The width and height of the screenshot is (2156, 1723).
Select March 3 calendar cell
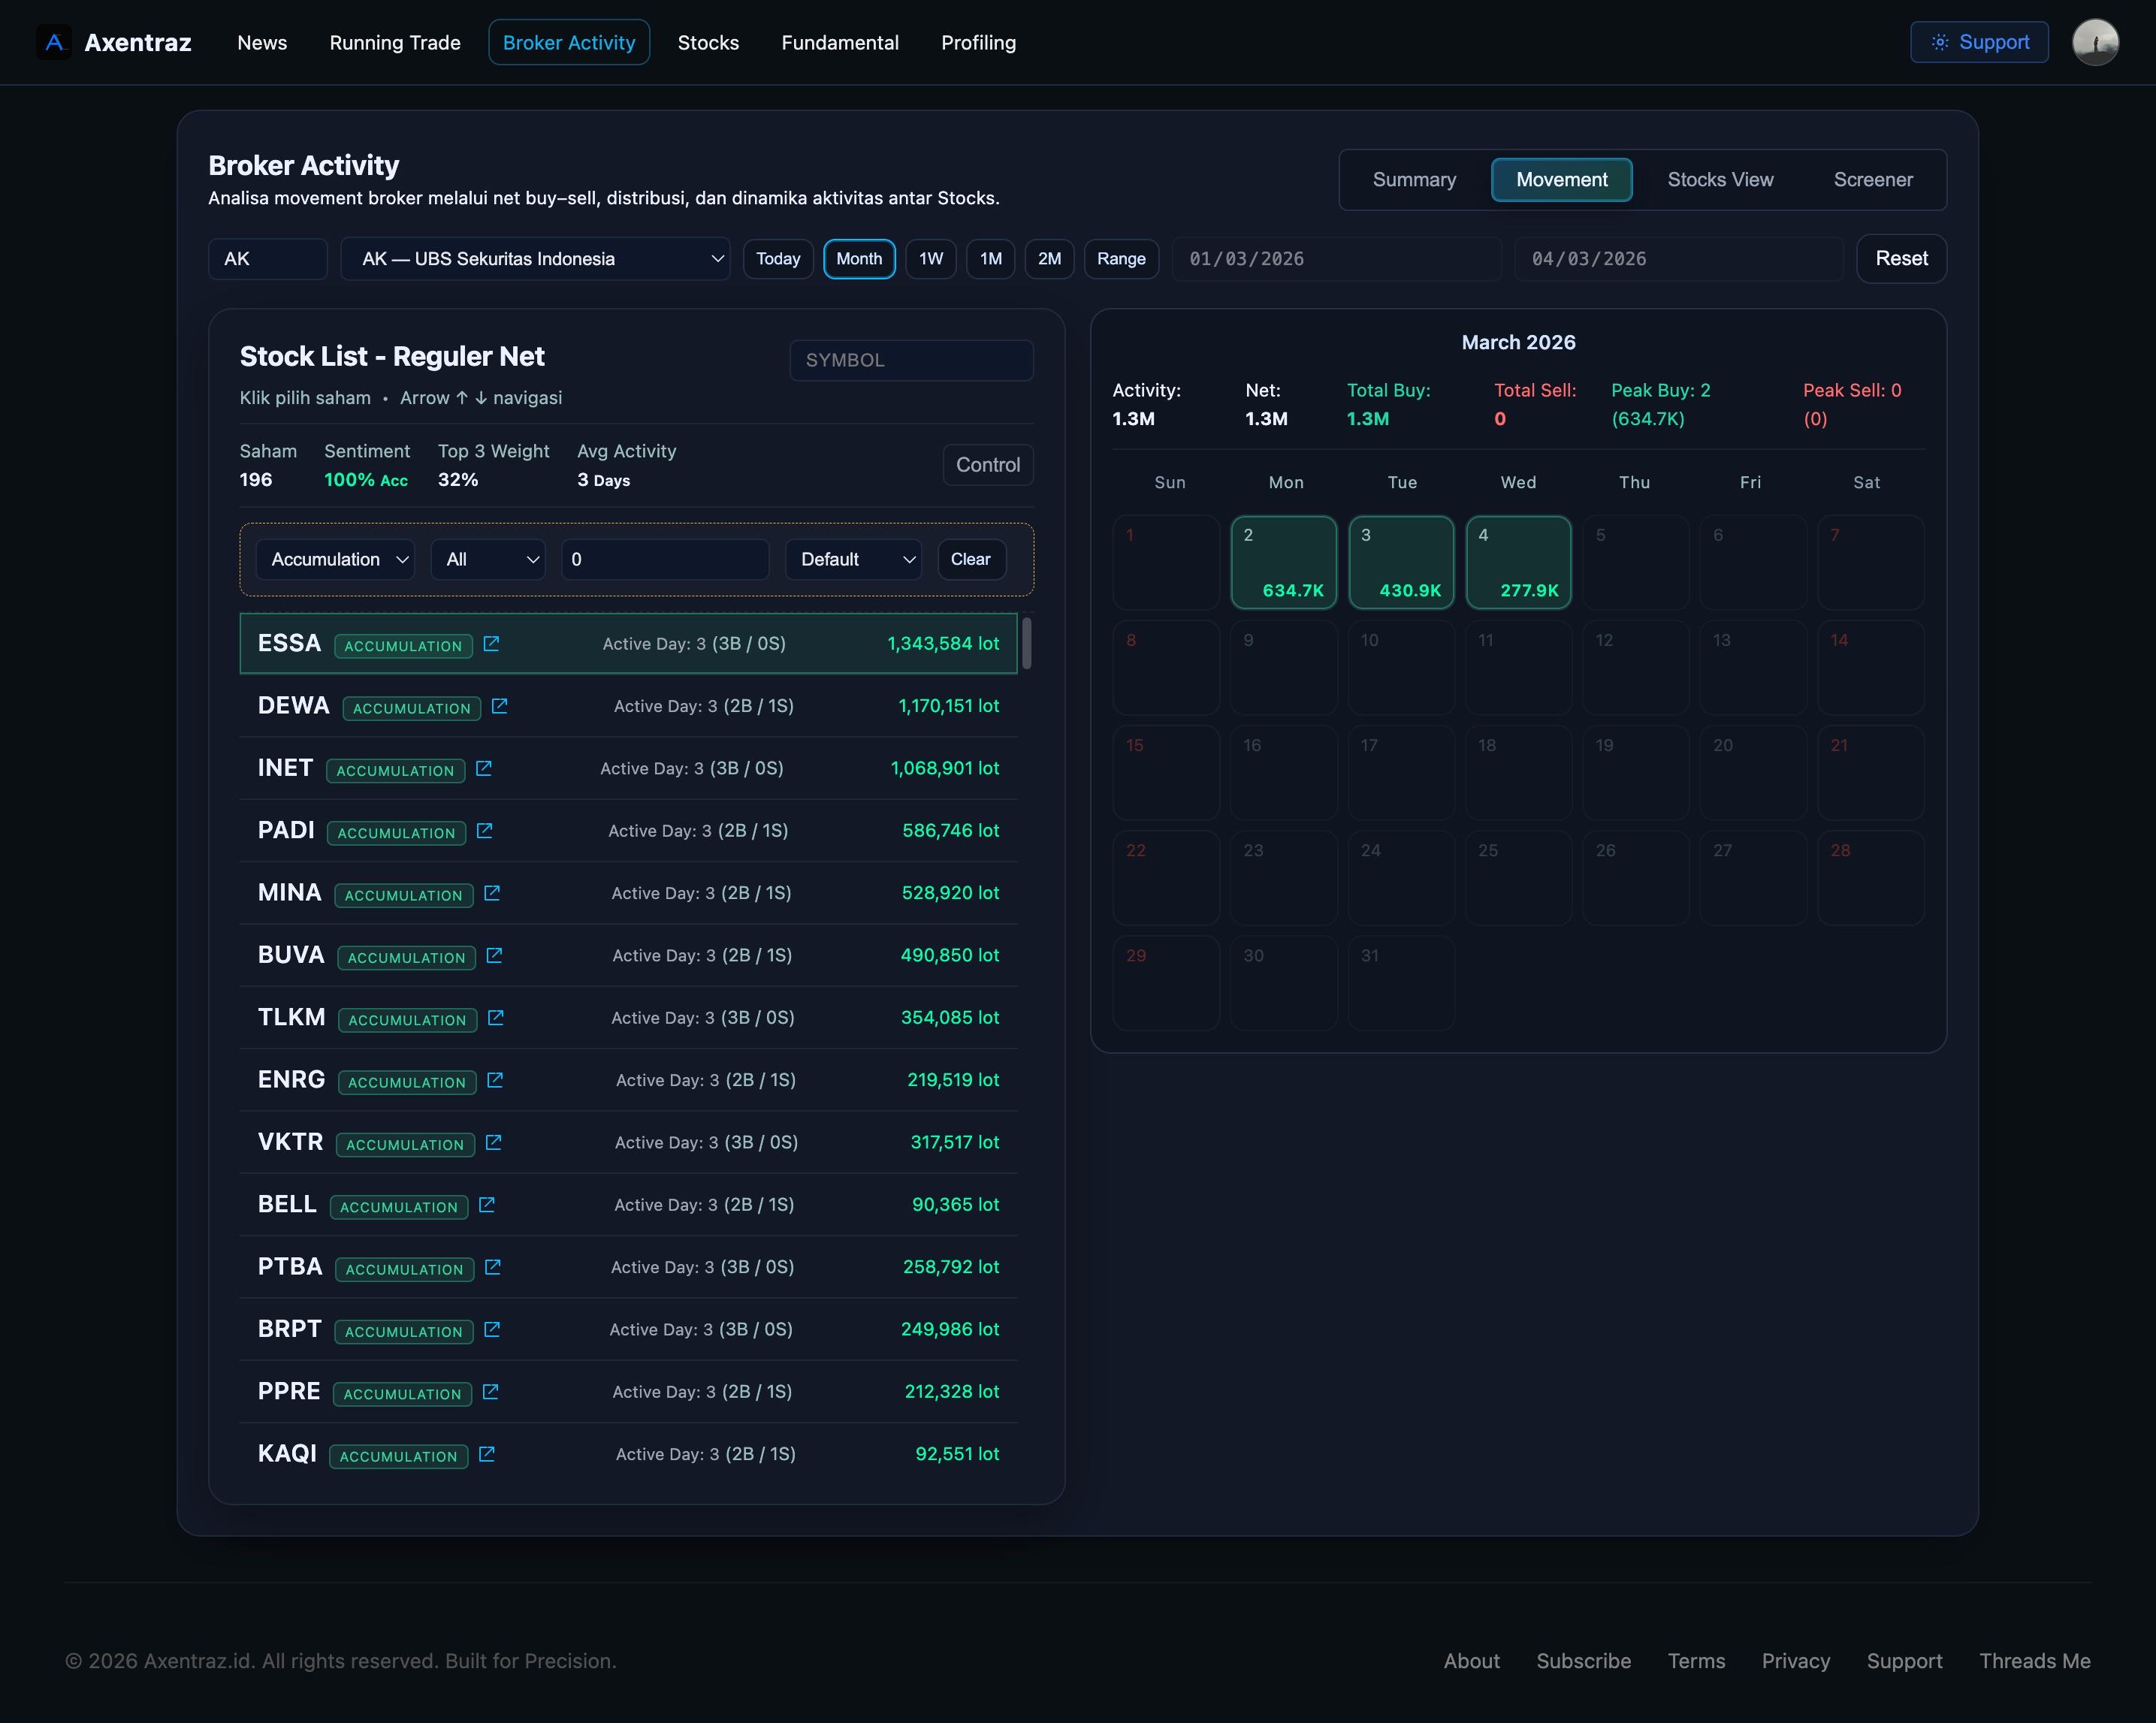click(x=1401, y=562)
